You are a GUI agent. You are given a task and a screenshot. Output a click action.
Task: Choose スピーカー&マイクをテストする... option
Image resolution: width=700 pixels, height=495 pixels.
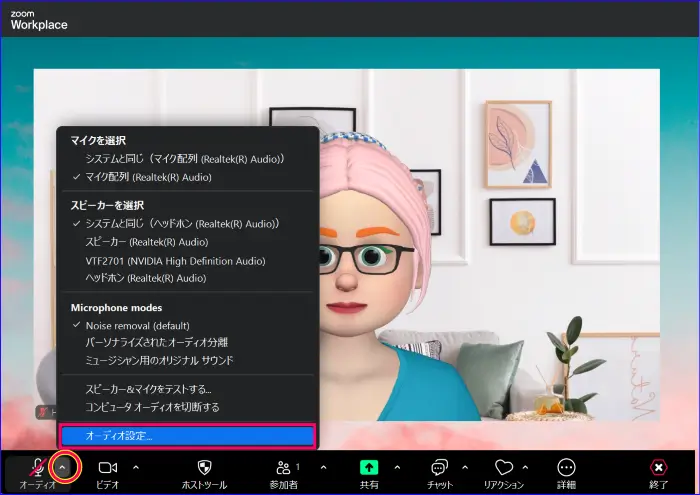(x=148, y=389)
